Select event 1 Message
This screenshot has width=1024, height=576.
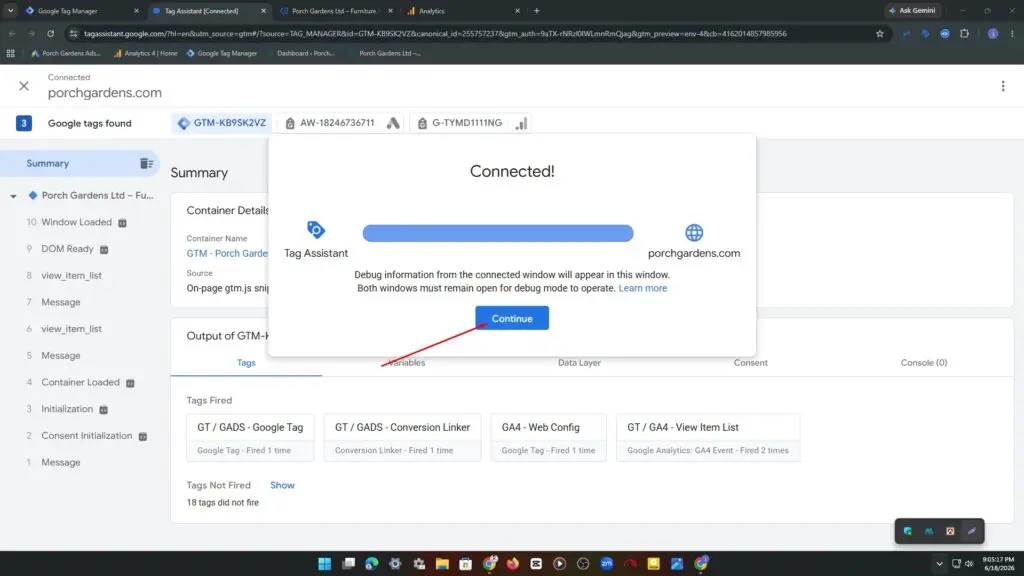coord(61,462)
